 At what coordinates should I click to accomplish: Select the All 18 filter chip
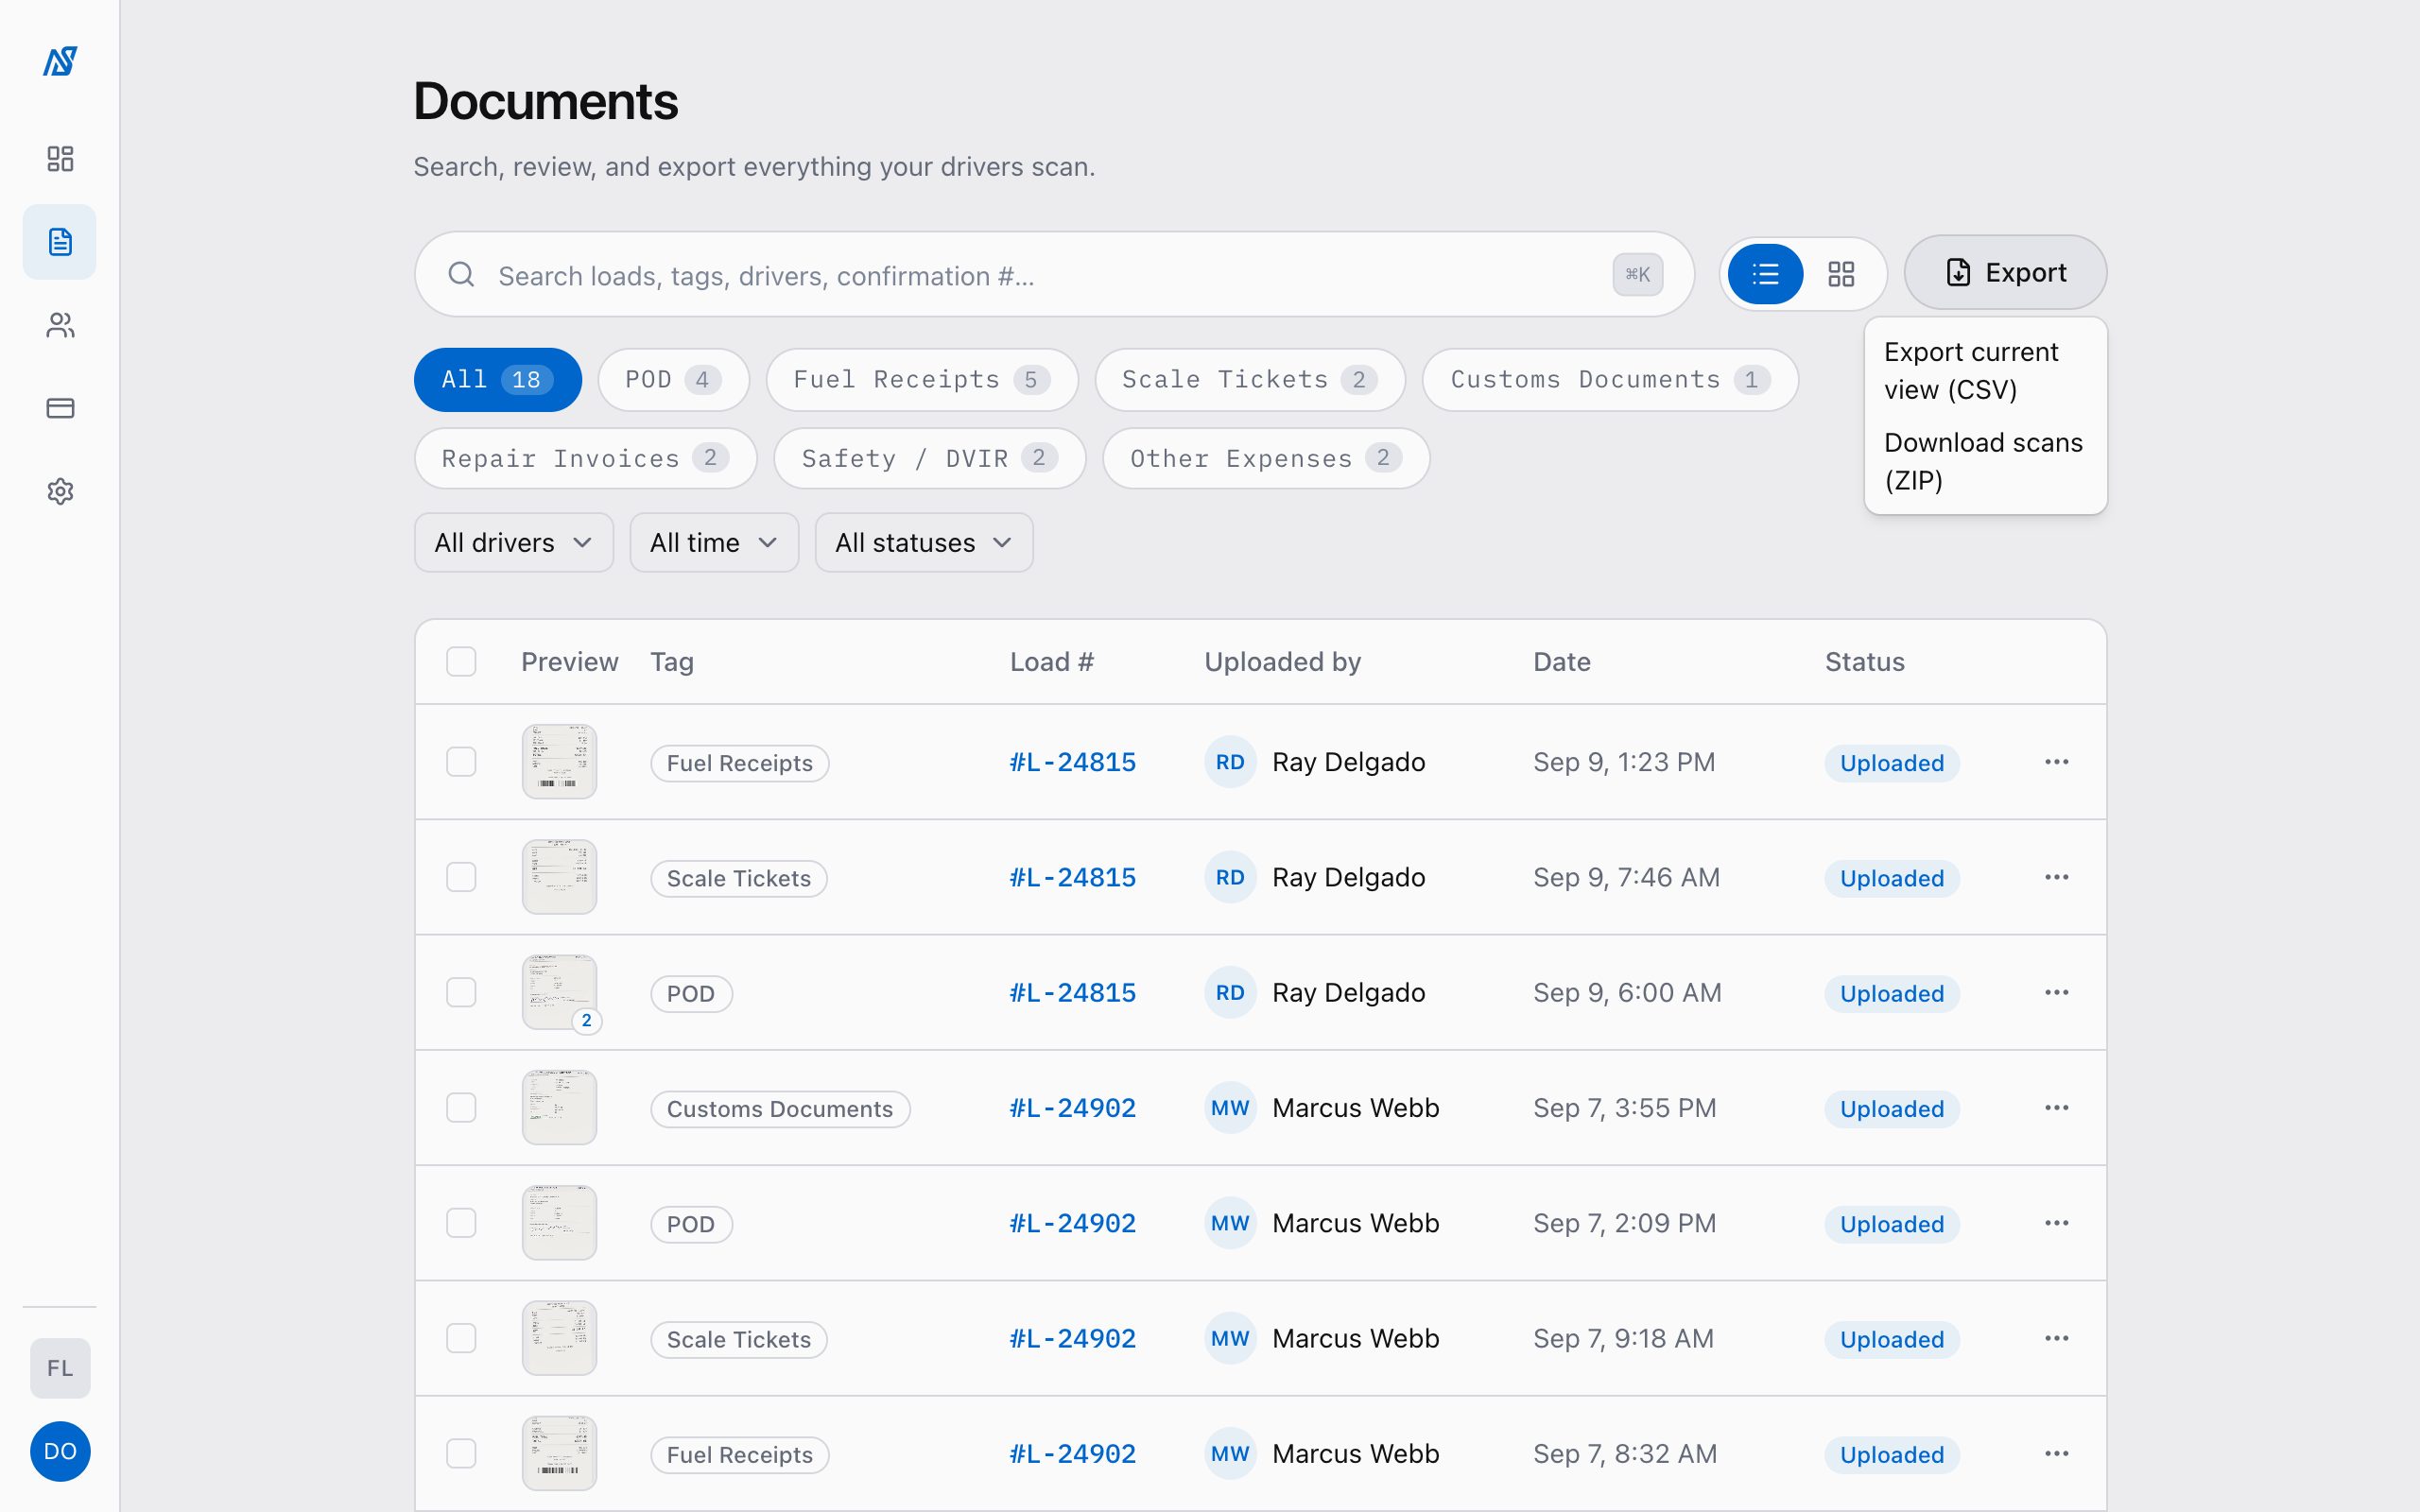pyautogui.click(x=498, y=380)
